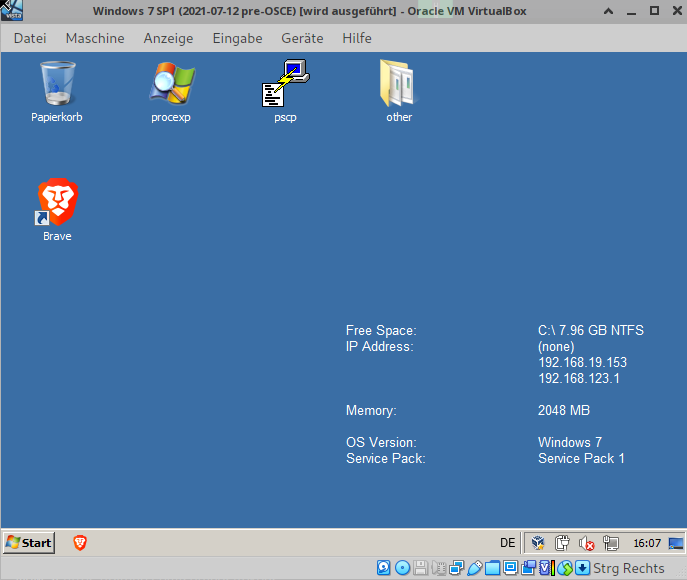Open the Eingabe menu

tap(237, 38)
